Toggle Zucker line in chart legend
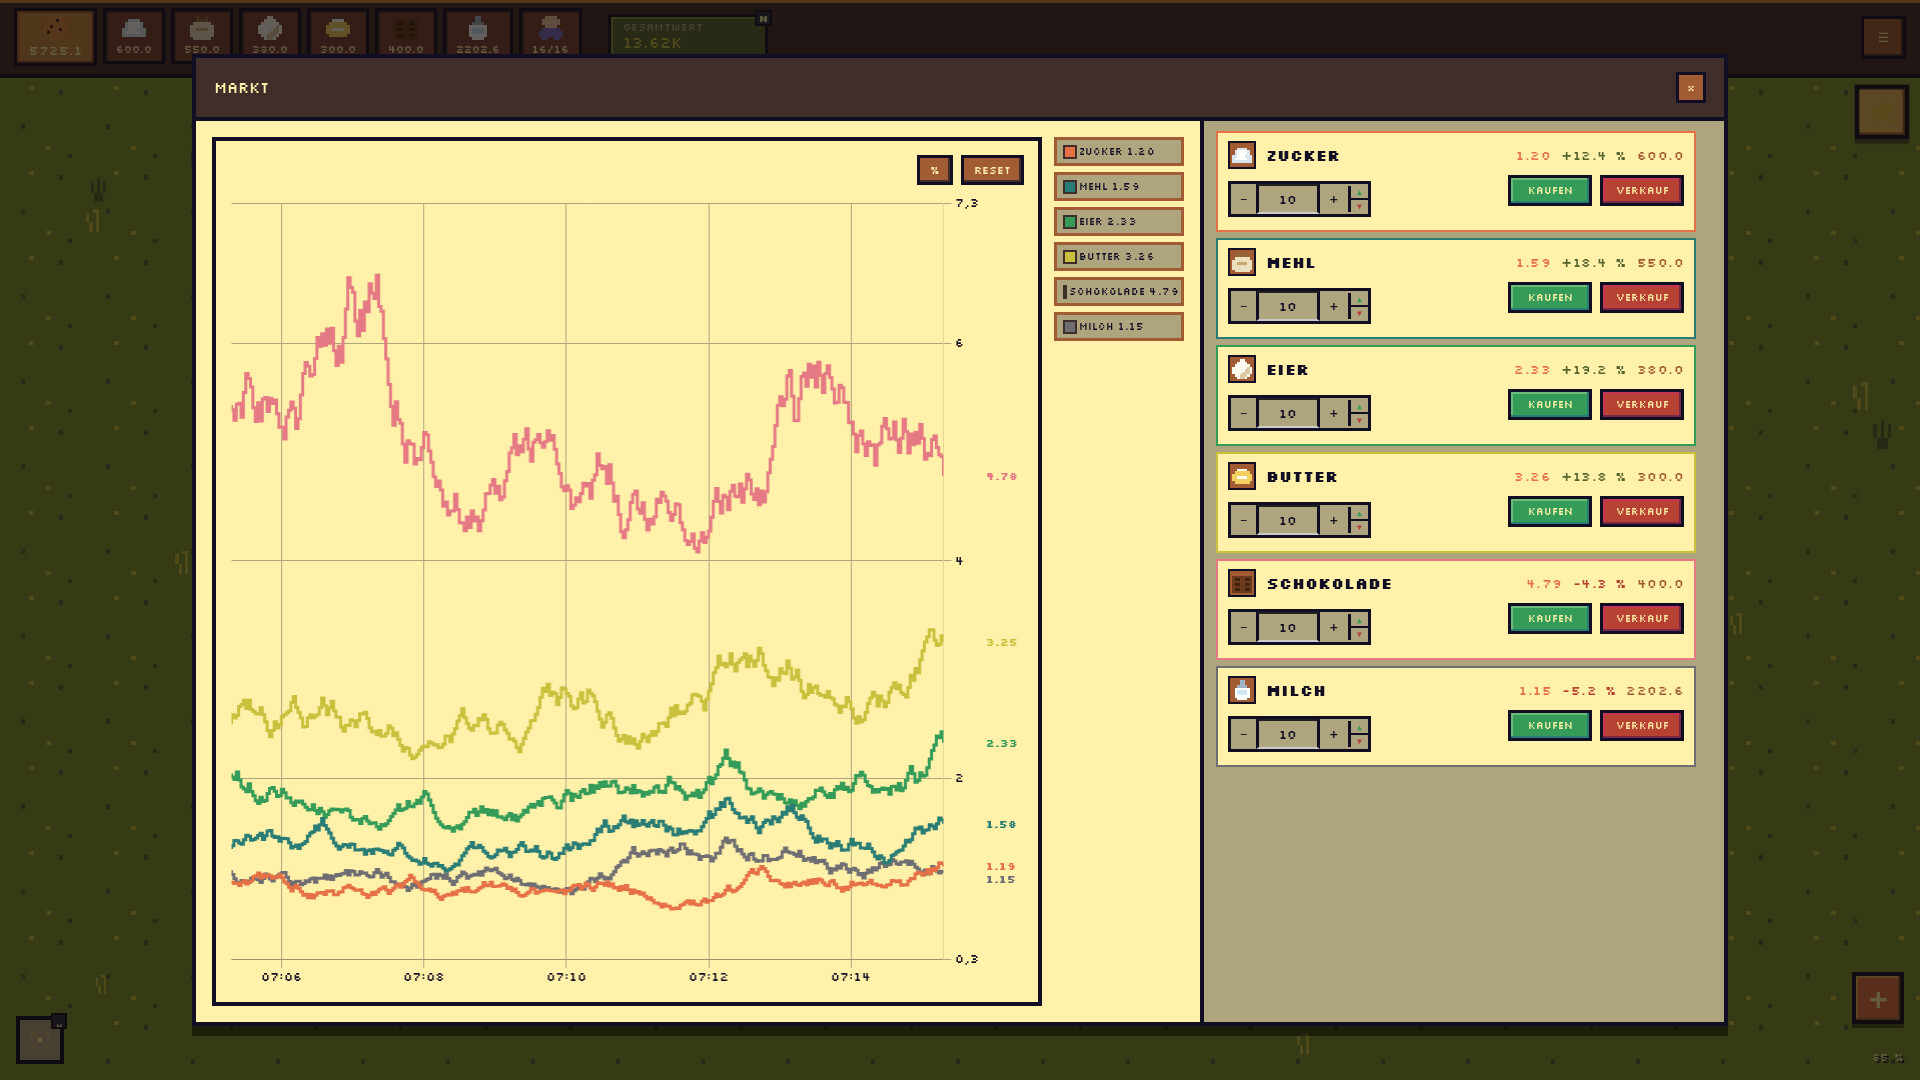The image size is (1920, 1080). click(x=1119, y=152)
